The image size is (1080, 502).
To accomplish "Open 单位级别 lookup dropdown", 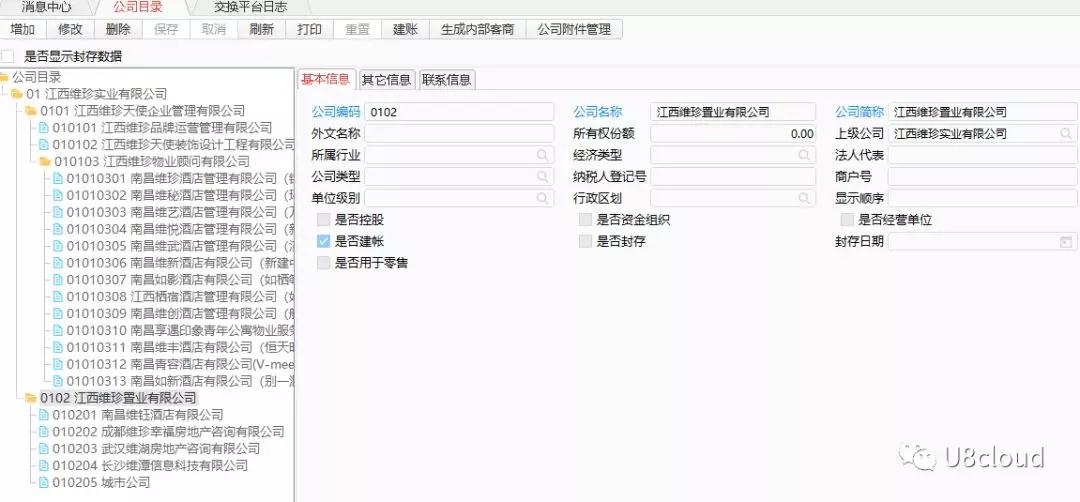I will click(543, 198).
